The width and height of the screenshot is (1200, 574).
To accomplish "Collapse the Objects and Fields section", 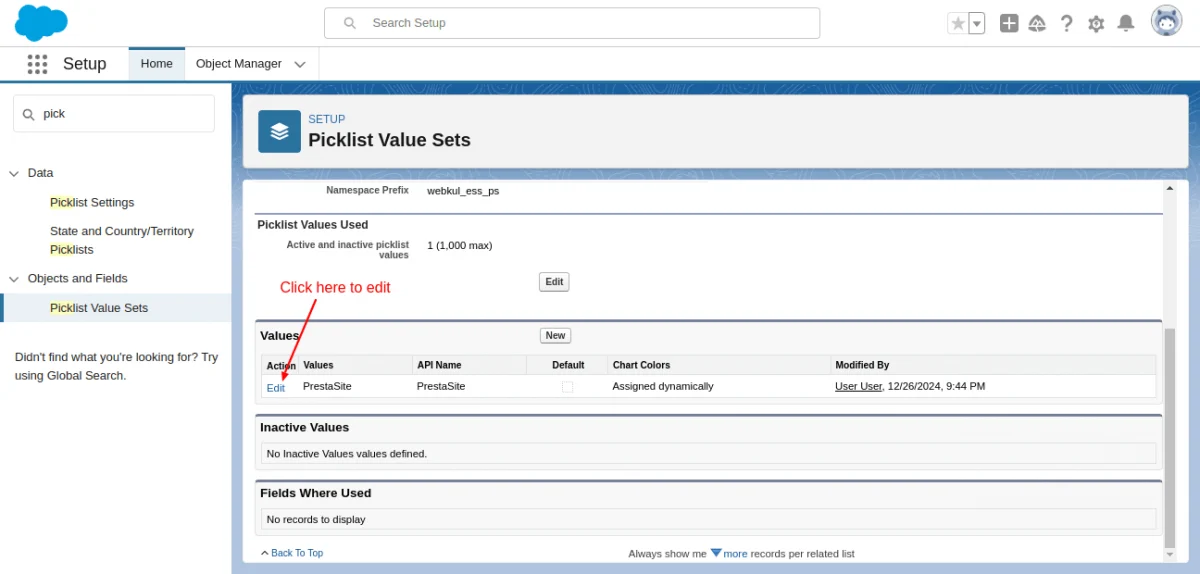I will pyautogui.click(x=14, y=279).
